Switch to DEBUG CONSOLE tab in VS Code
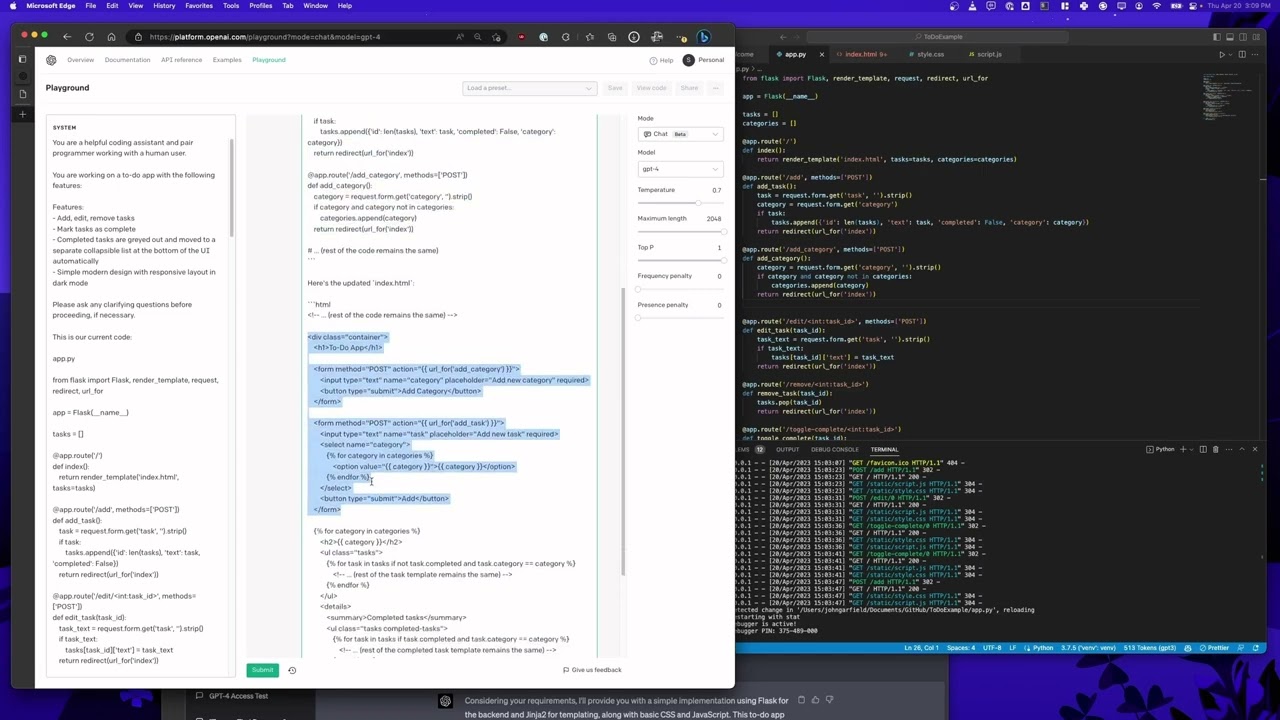1280x720 pixels. (834, 450)
